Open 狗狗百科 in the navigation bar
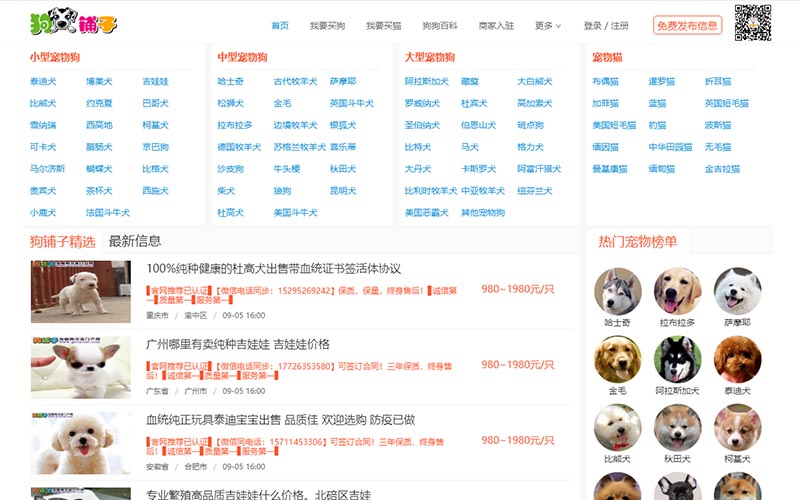Image resolution: width=800 pixels, height=500 pixels. 439,26
